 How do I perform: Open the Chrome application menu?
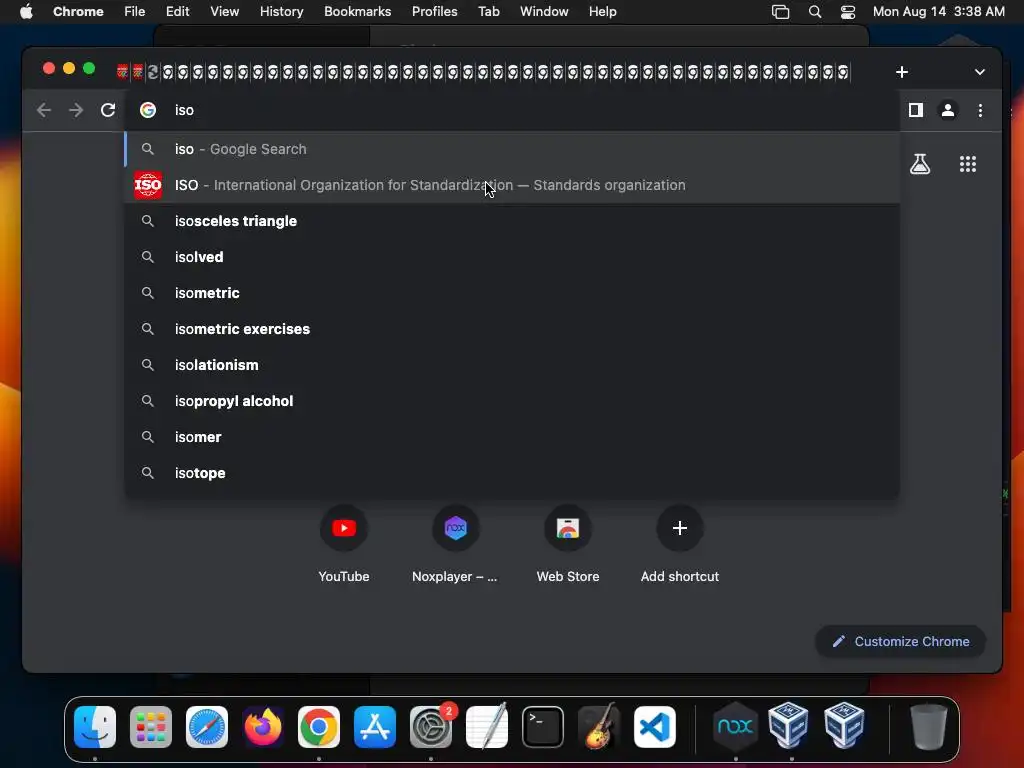[78, 12]
